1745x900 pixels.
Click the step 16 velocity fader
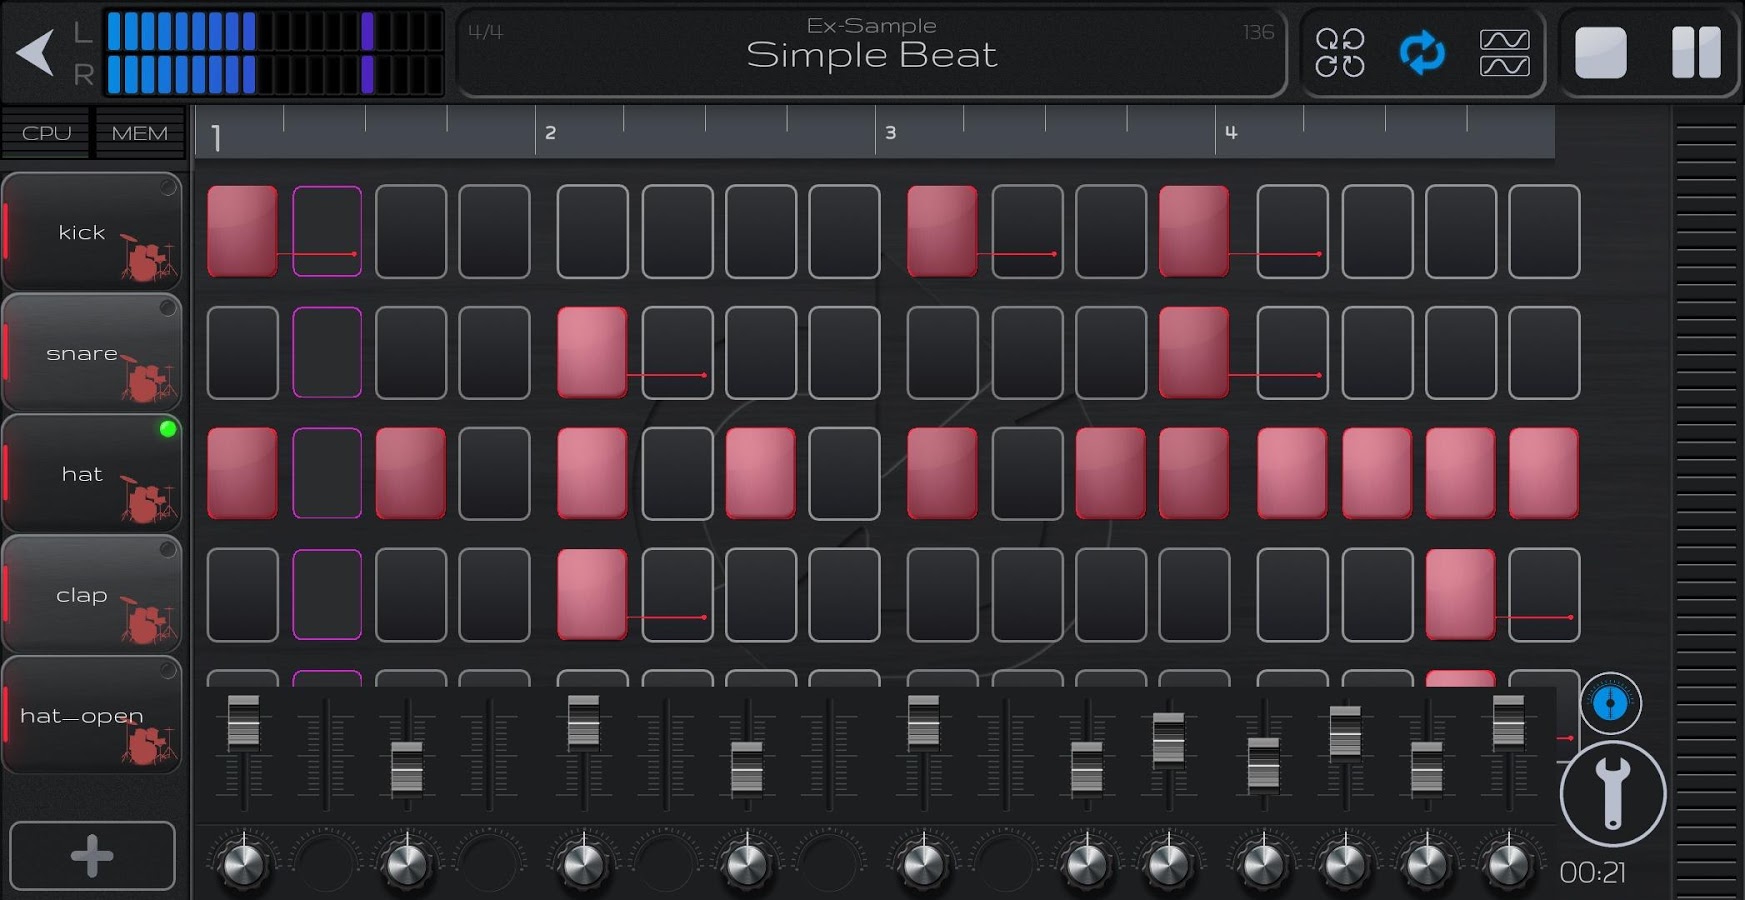(x=1508, y=722)
